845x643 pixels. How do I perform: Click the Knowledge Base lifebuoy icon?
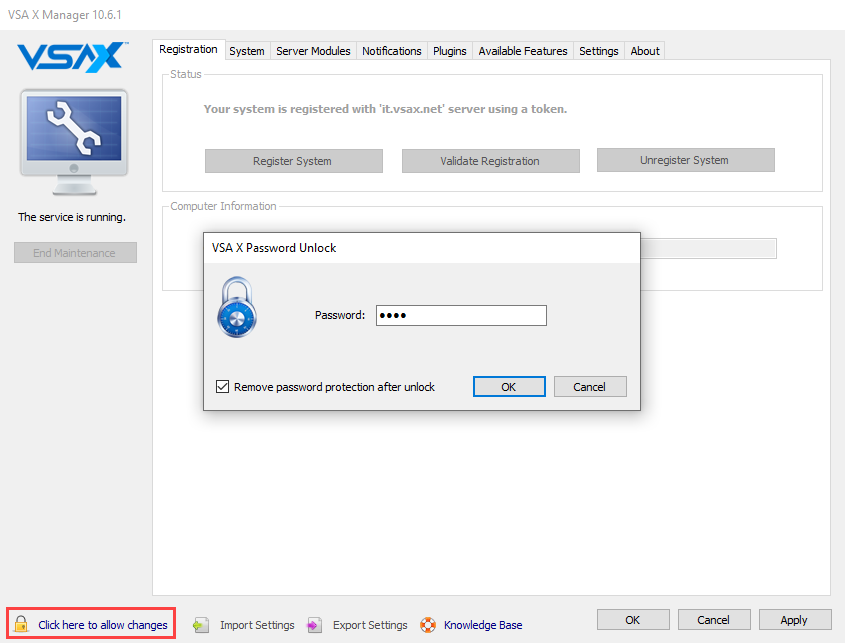[x=428, y=625]
